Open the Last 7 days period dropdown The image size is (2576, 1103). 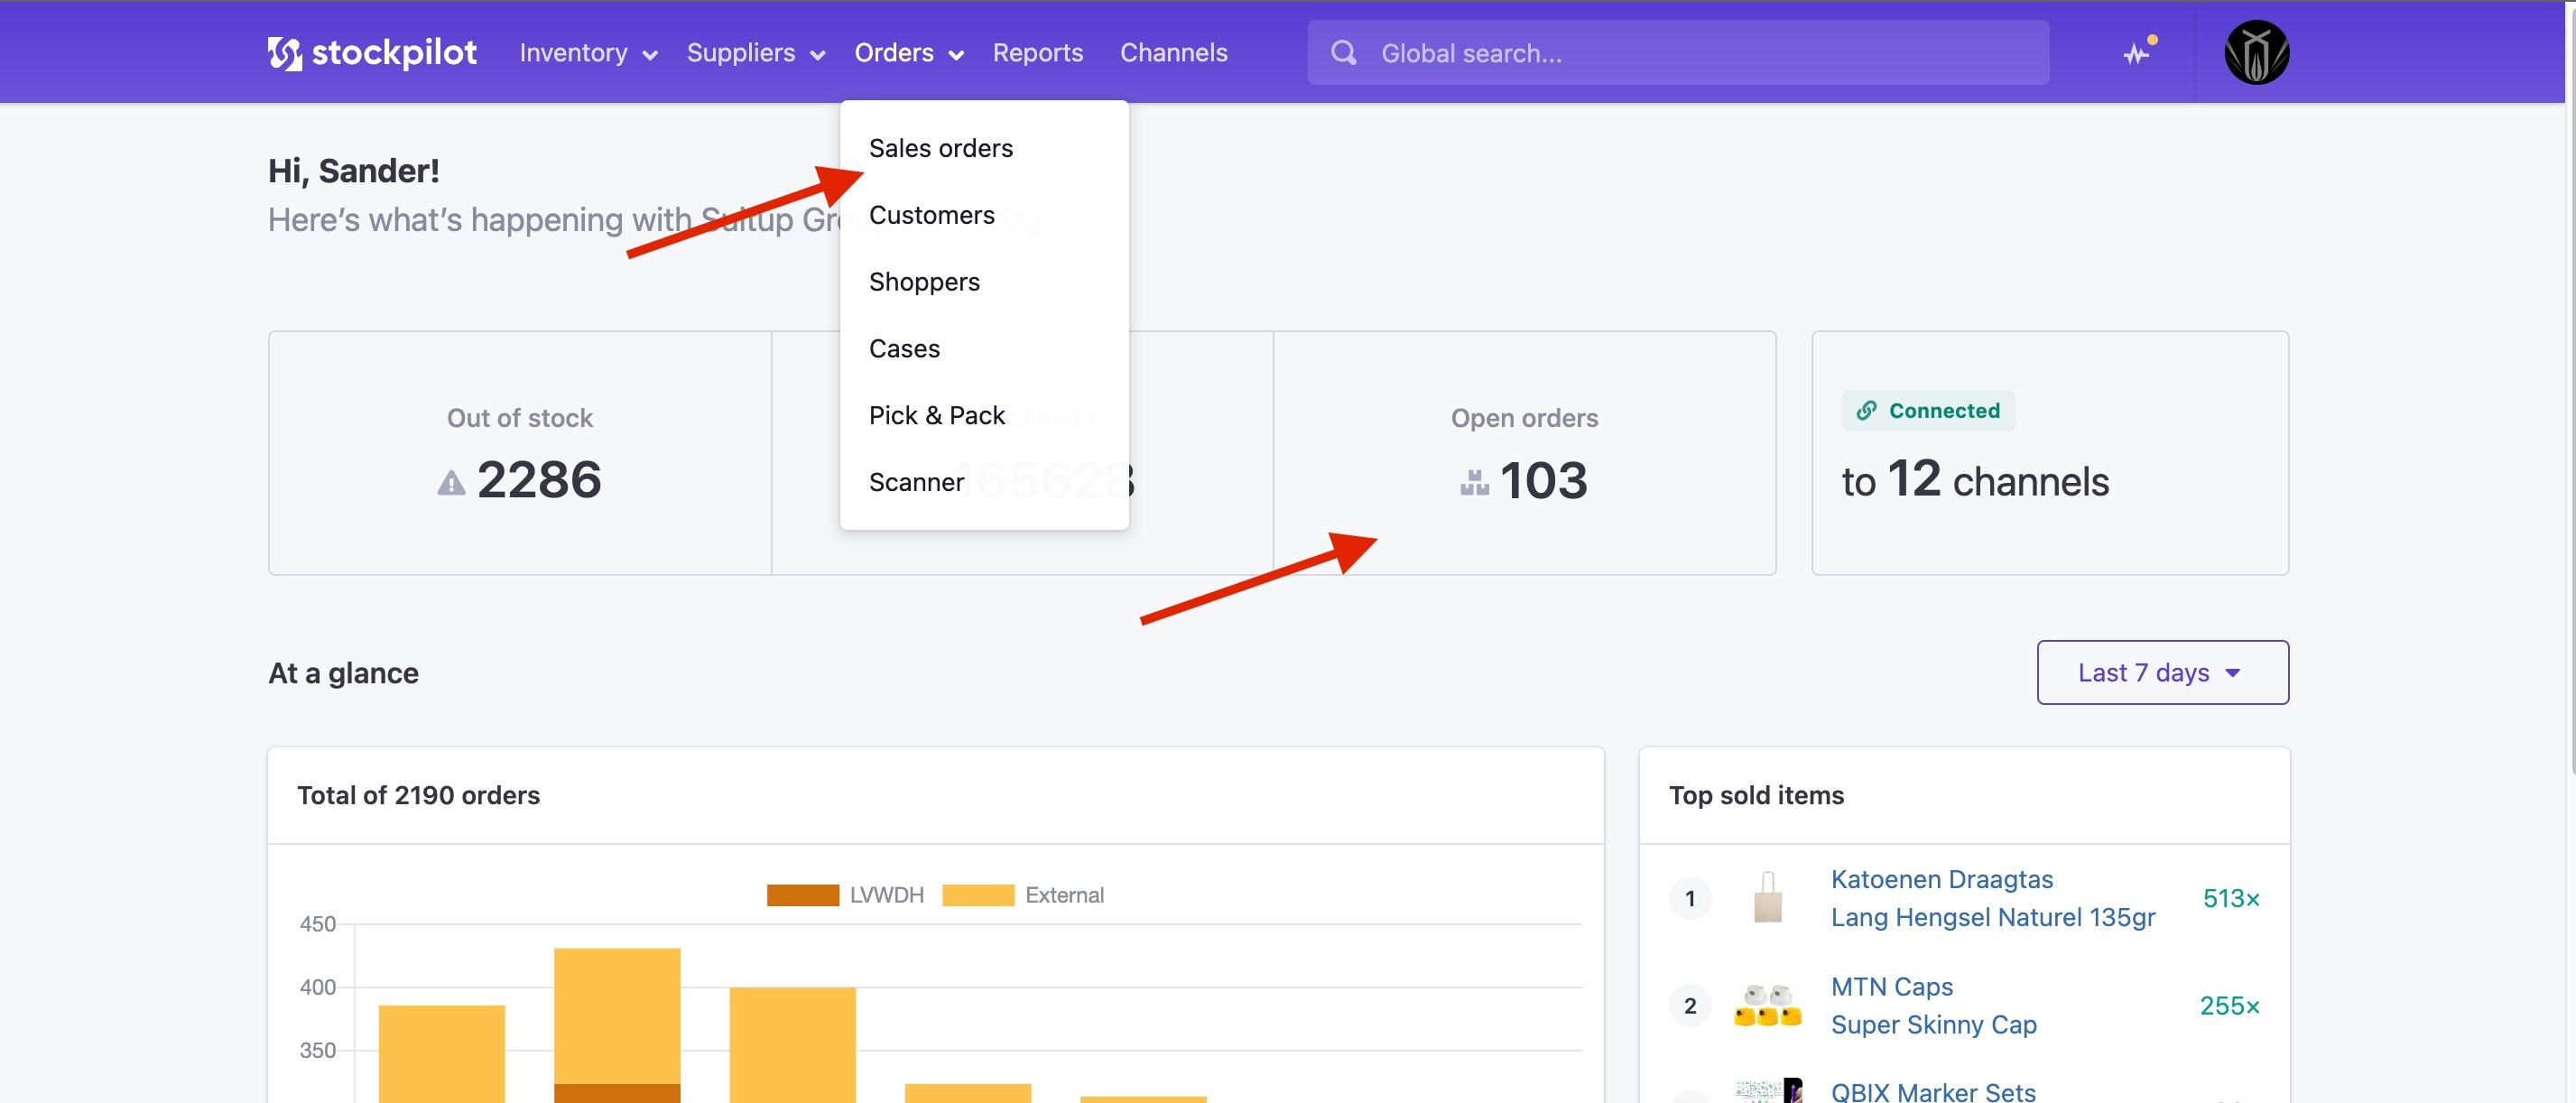pyautogui.click(x=2162, y=672)
